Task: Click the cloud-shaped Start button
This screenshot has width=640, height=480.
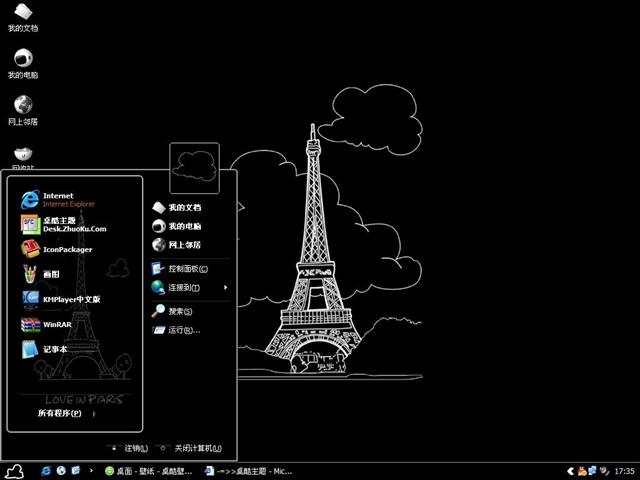Action: tap(15, 471)
